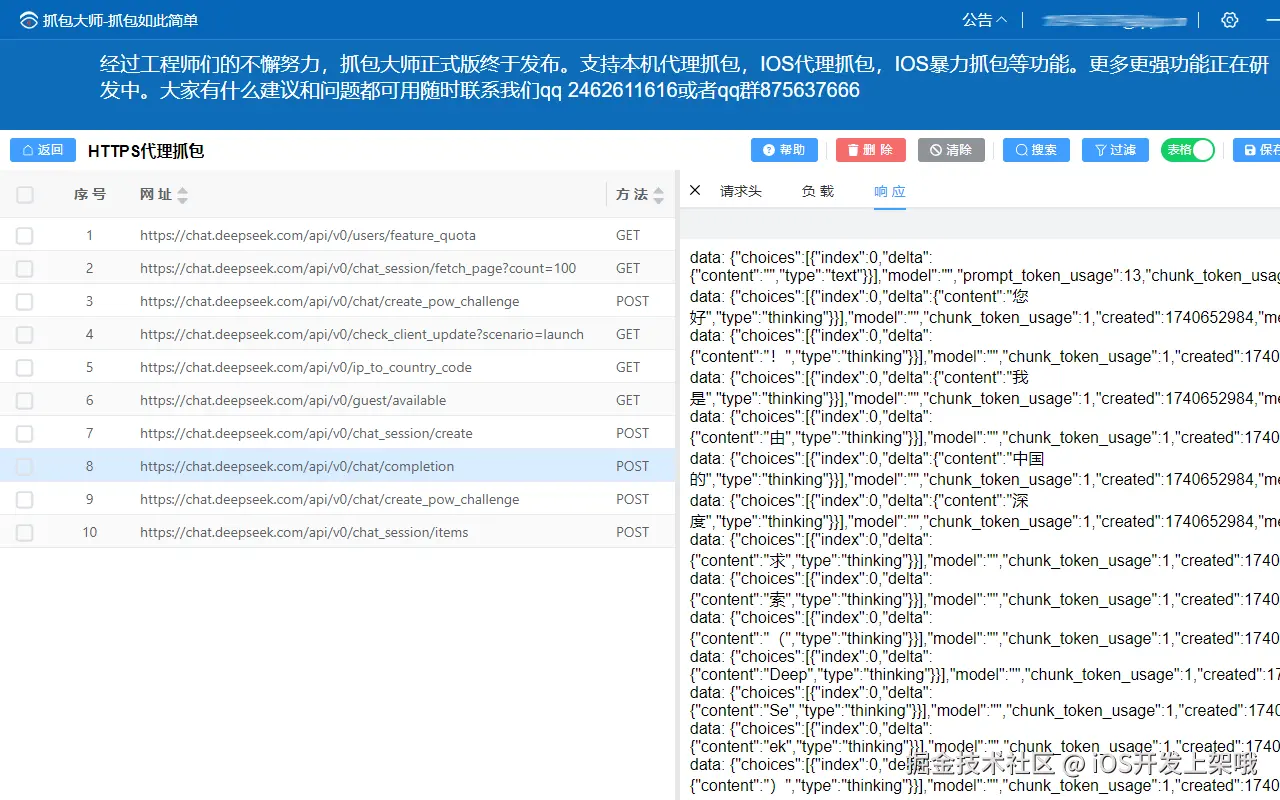
Task: Check the checkbox for row 1 feature_quota
Action: [x=25, y=236]
